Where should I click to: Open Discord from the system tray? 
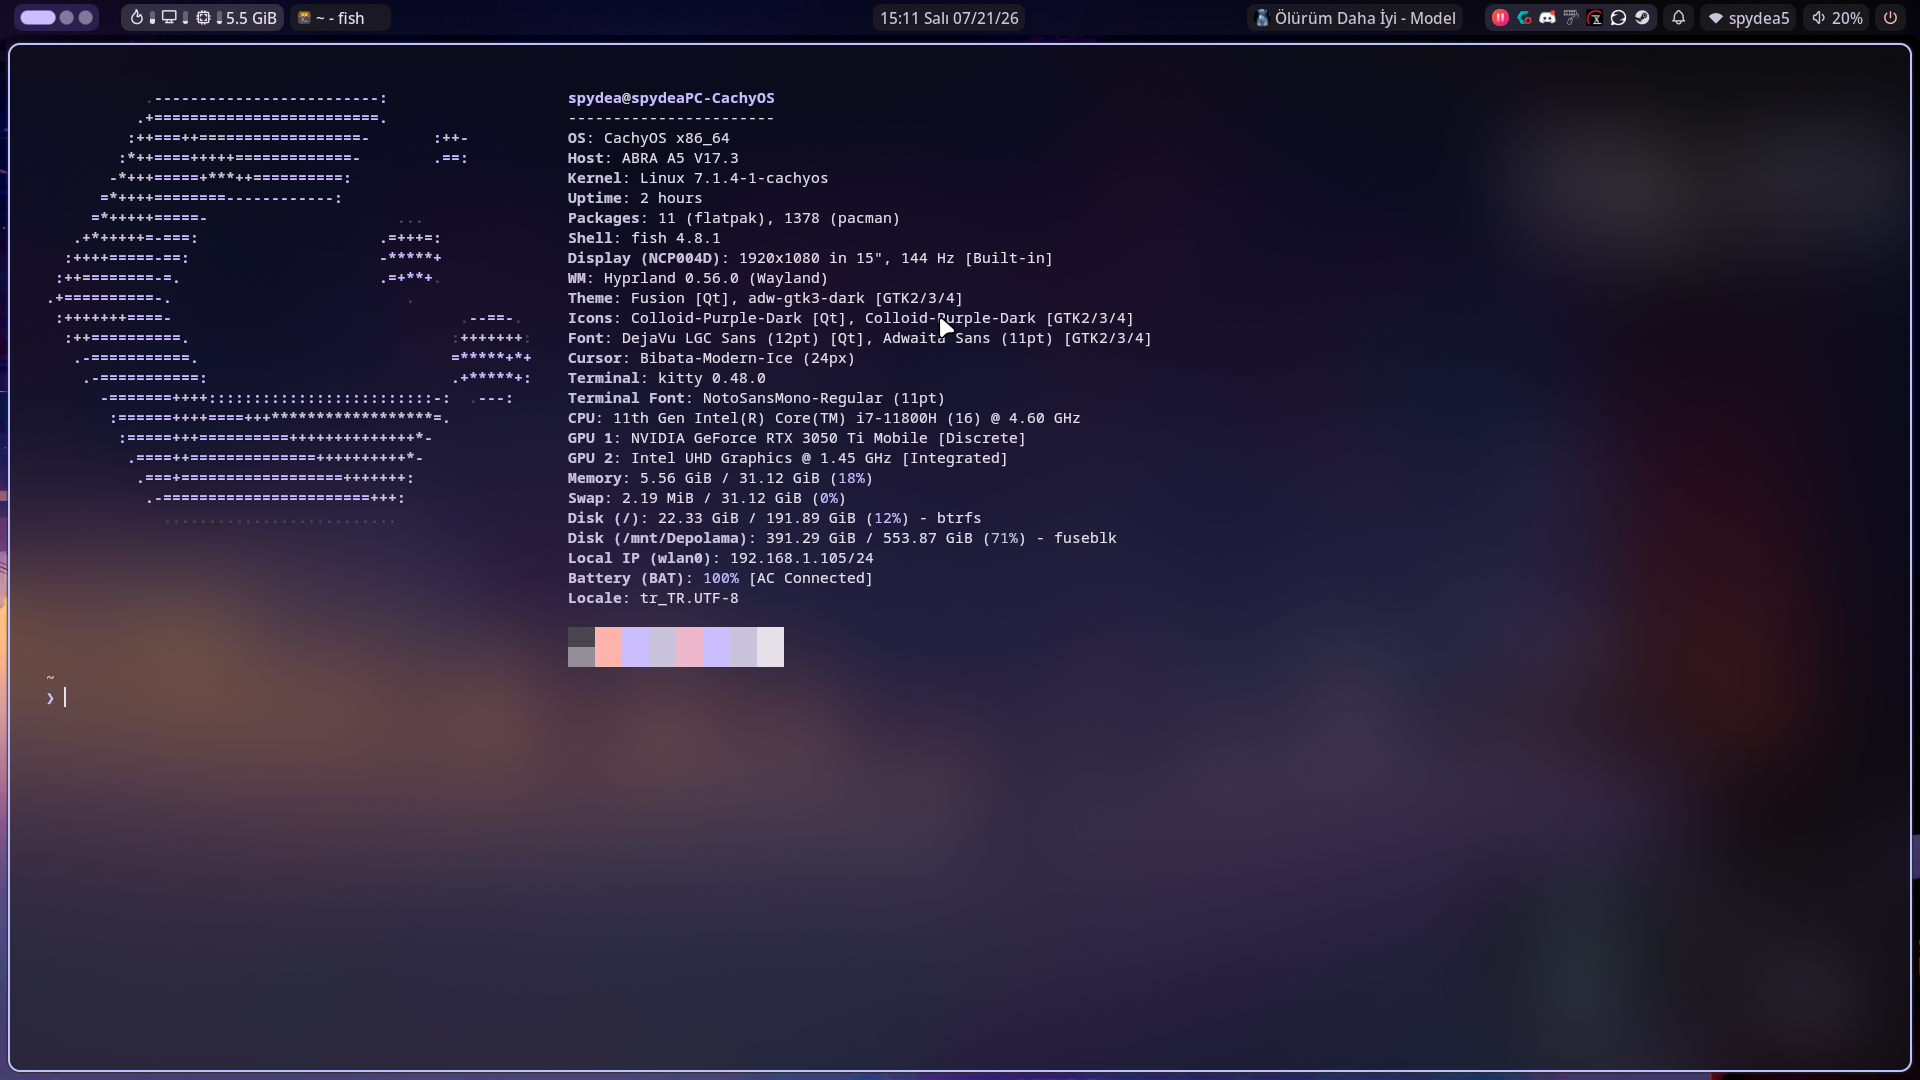(1547, 18)
